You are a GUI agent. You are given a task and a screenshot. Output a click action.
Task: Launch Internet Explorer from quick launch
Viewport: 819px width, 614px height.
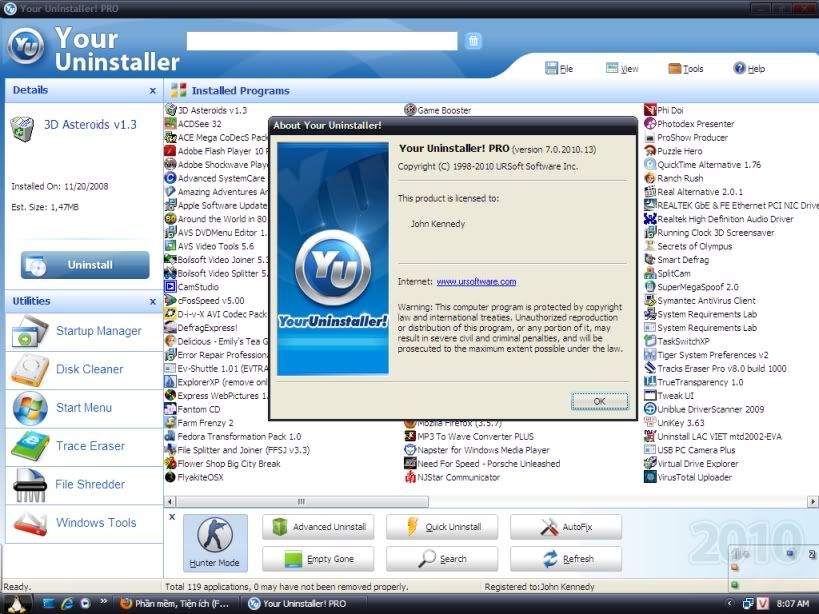pyautogui.click(x=67, y=604)
